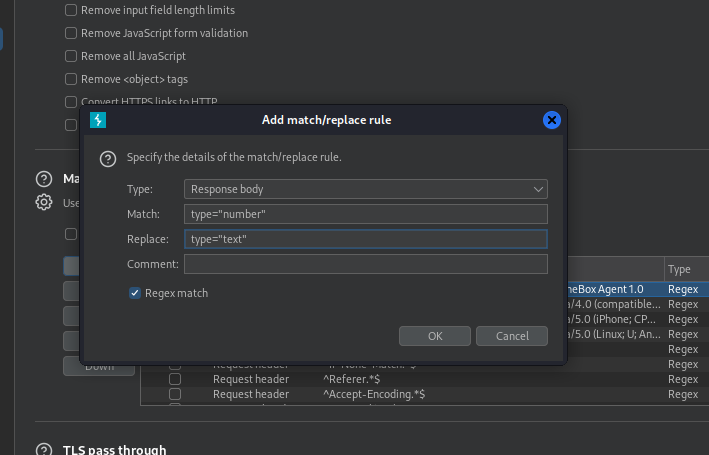Click the Replace field containing type="text"
709x455 pixels.
[366, 239]
